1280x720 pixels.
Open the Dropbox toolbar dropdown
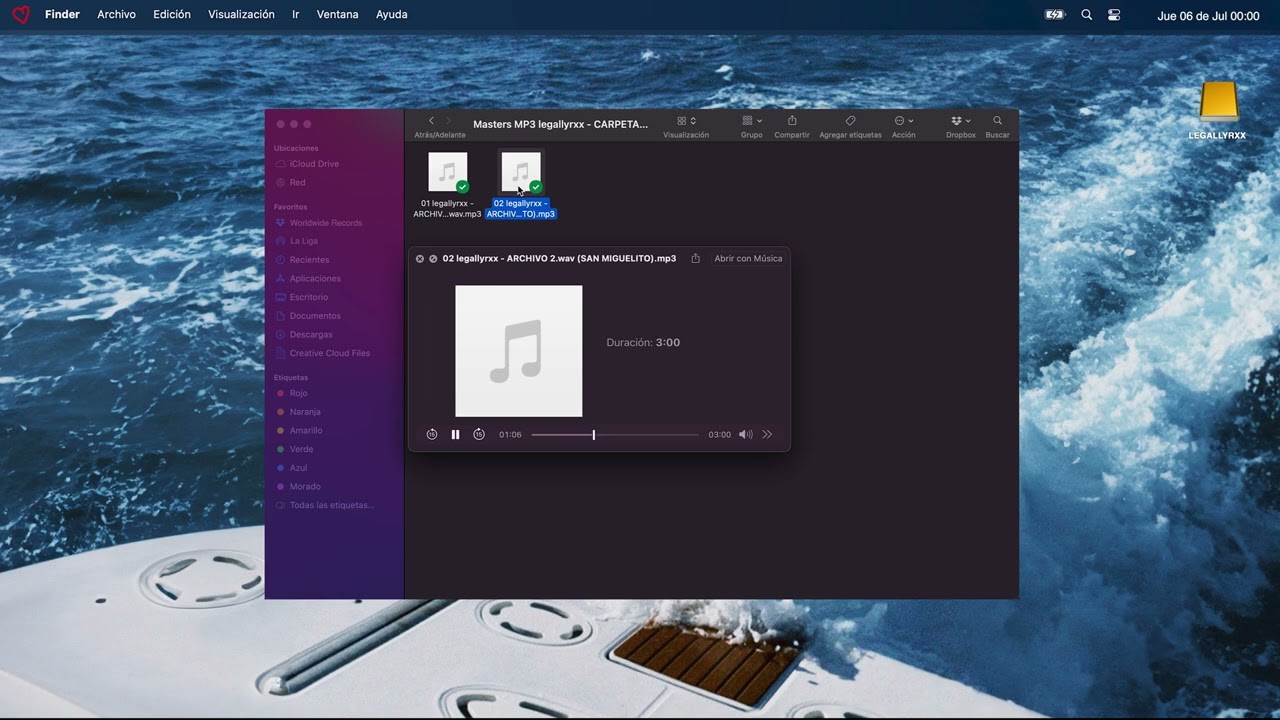(x=961, y=121)
